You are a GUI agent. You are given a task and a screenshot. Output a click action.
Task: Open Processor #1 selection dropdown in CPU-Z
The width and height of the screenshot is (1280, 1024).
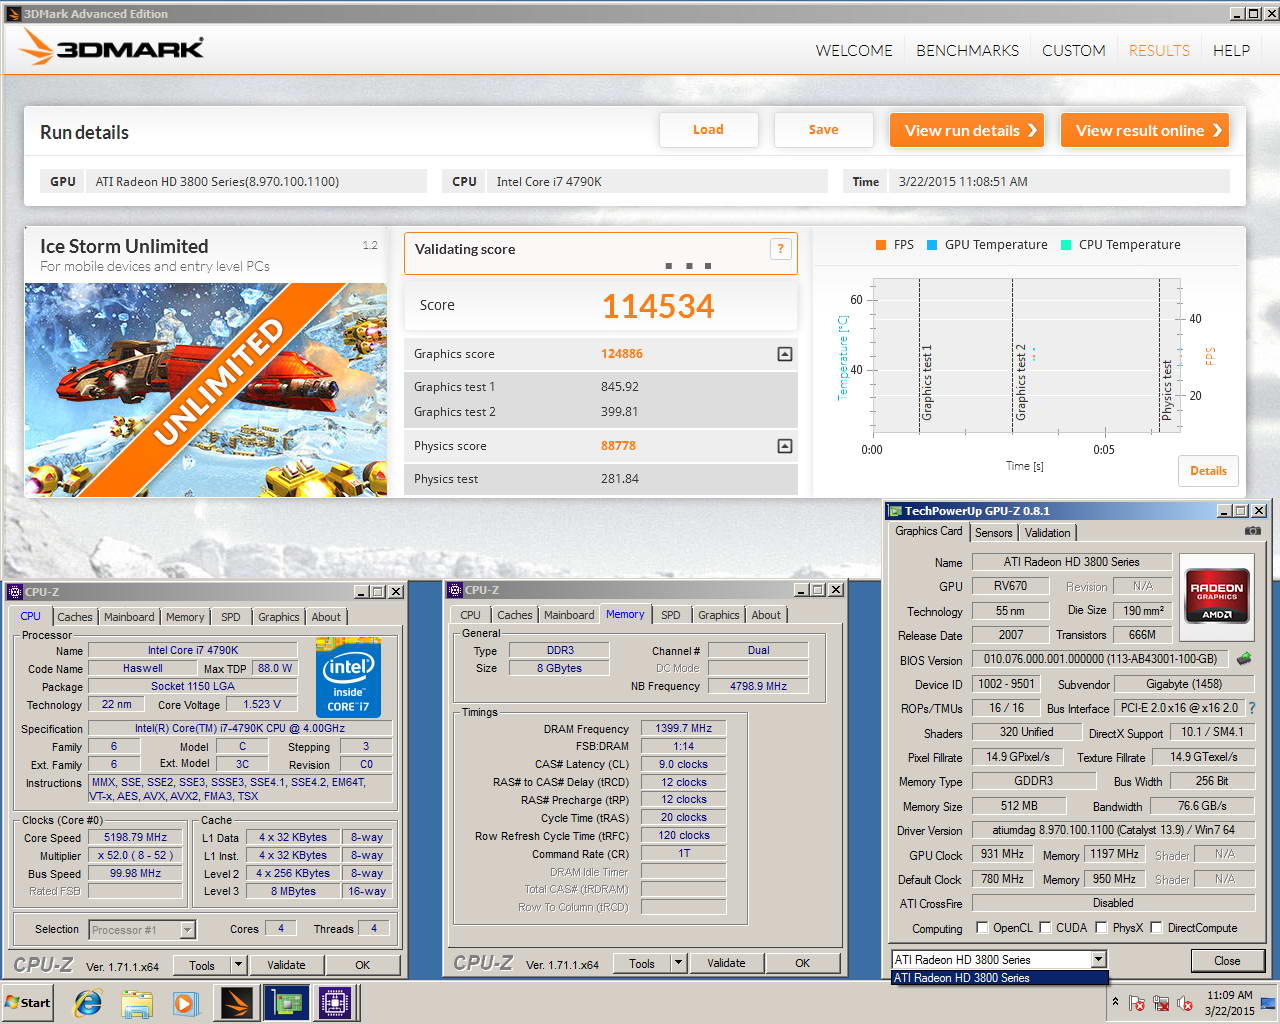click(x=187, y=930)
